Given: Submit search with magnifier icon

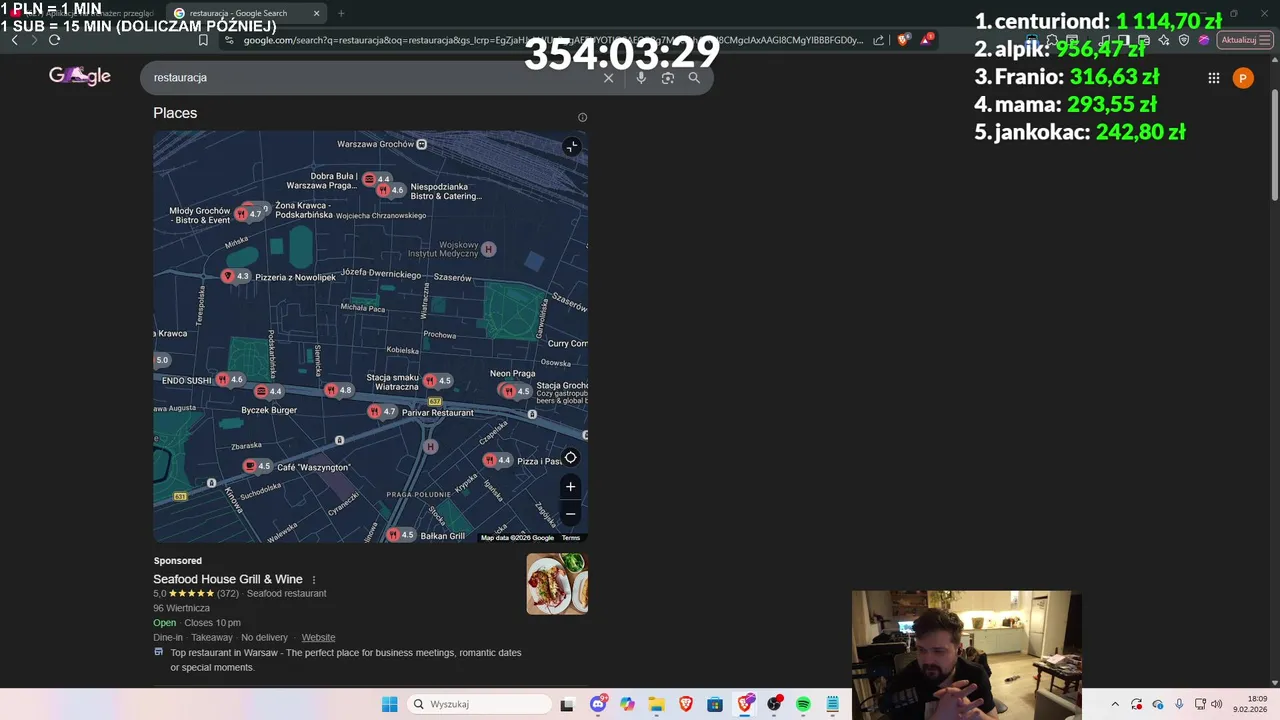Looking at the screenshot, I should (x=694, y=78).
